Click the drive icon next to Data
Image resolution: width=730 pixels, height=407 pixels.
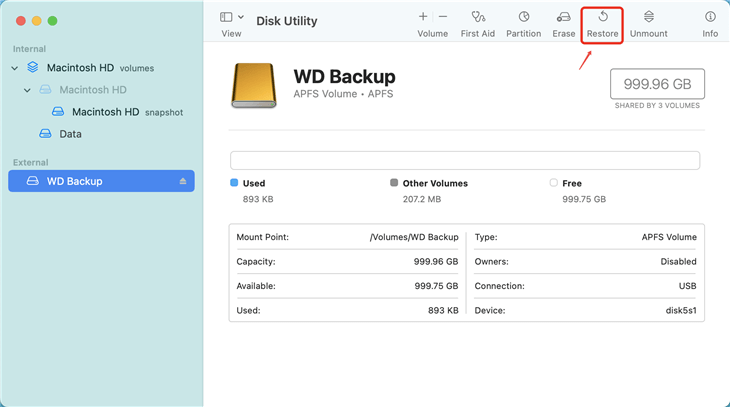[x=45, y=134]
